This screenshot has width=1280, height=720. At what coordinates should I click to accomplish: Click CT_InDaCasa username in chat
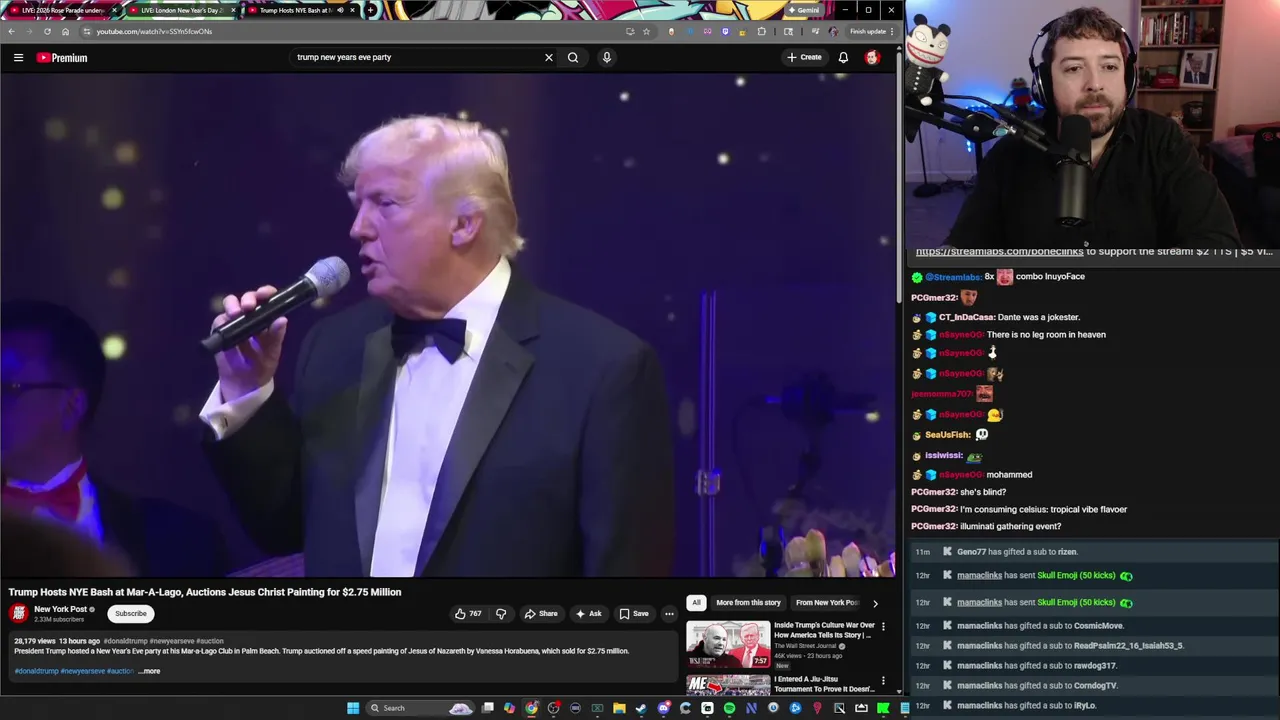966,317
